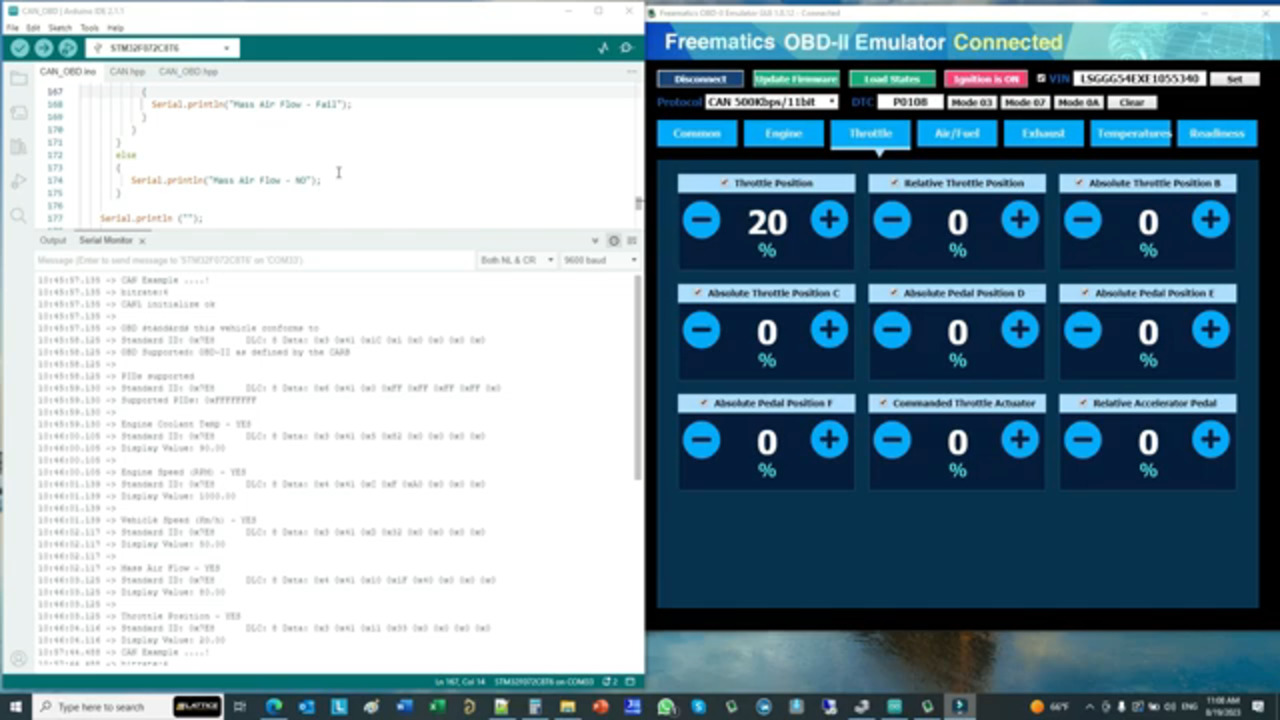Viewport: 1280px width, 720px height.
Task: Open Boards Manager icon in Arduino sidebar
Action: [x=18, y=113]
